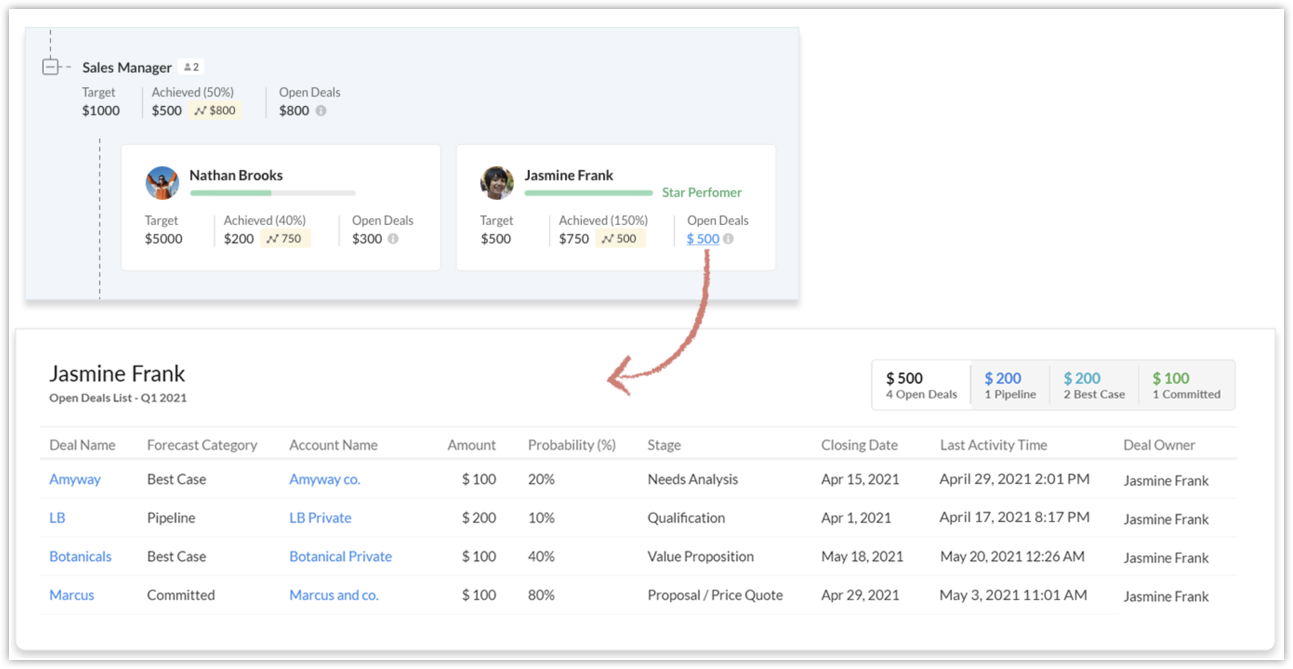Sort by the Closing Date column header
Image resolution: width=1293 pixels, height=669 pixels.
click(859, 445)
